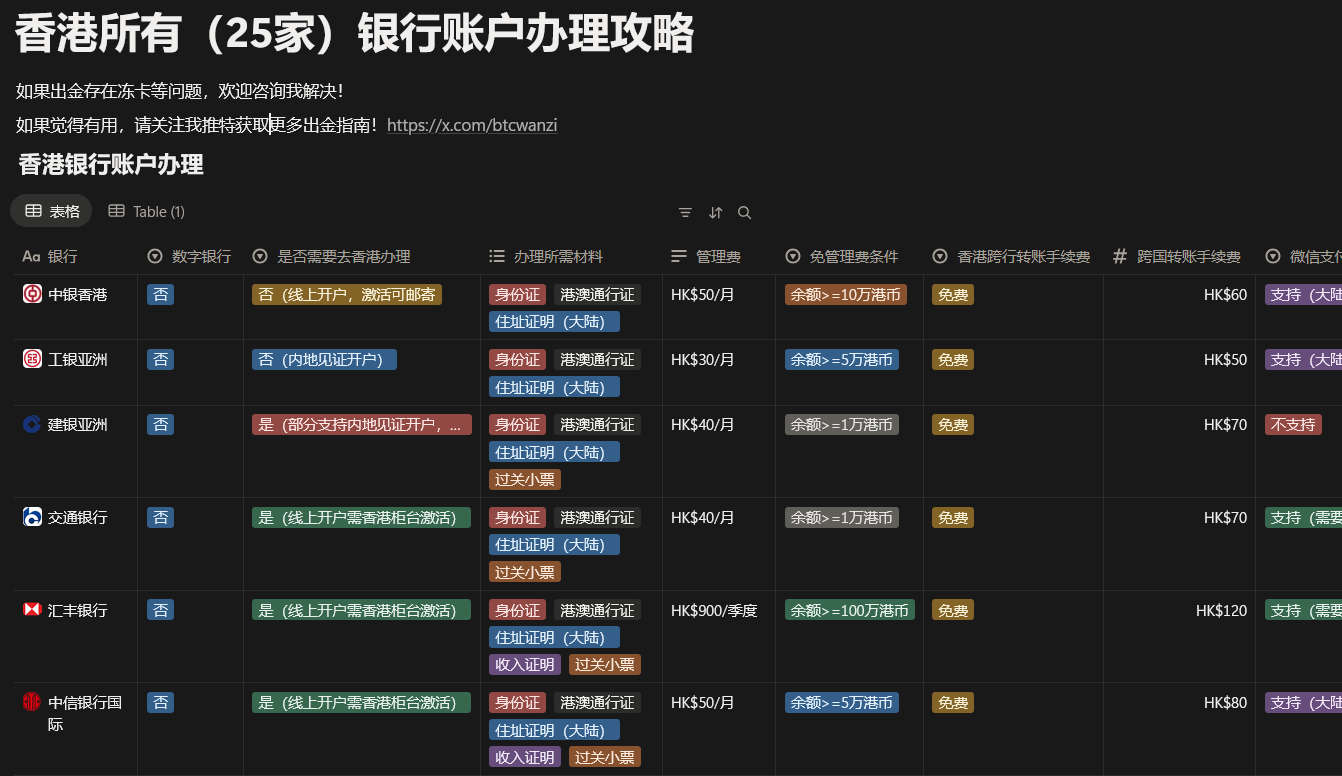Open the 管理费 column header menu

click(719, 257)
